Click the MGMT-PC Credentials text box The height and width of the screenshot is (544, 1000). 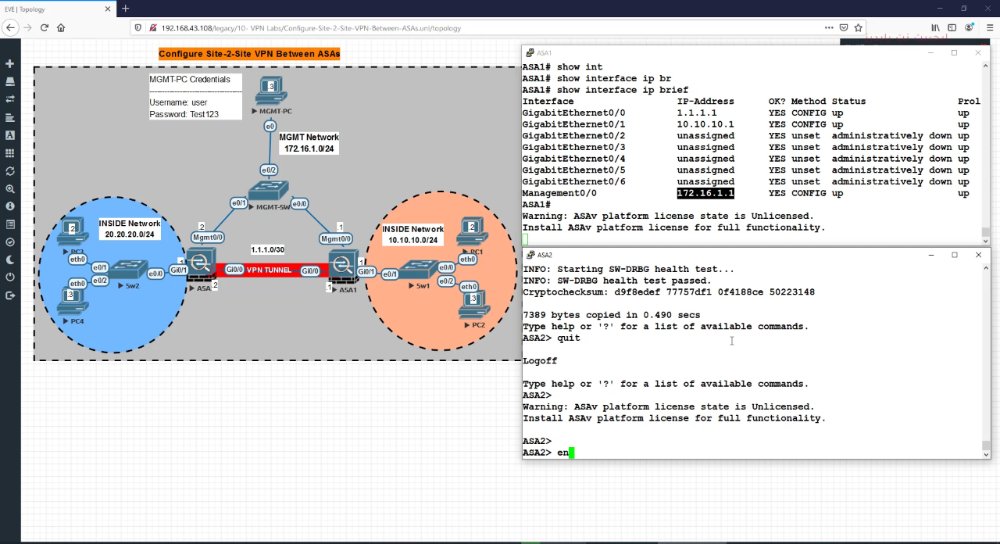tap(195, 96)
